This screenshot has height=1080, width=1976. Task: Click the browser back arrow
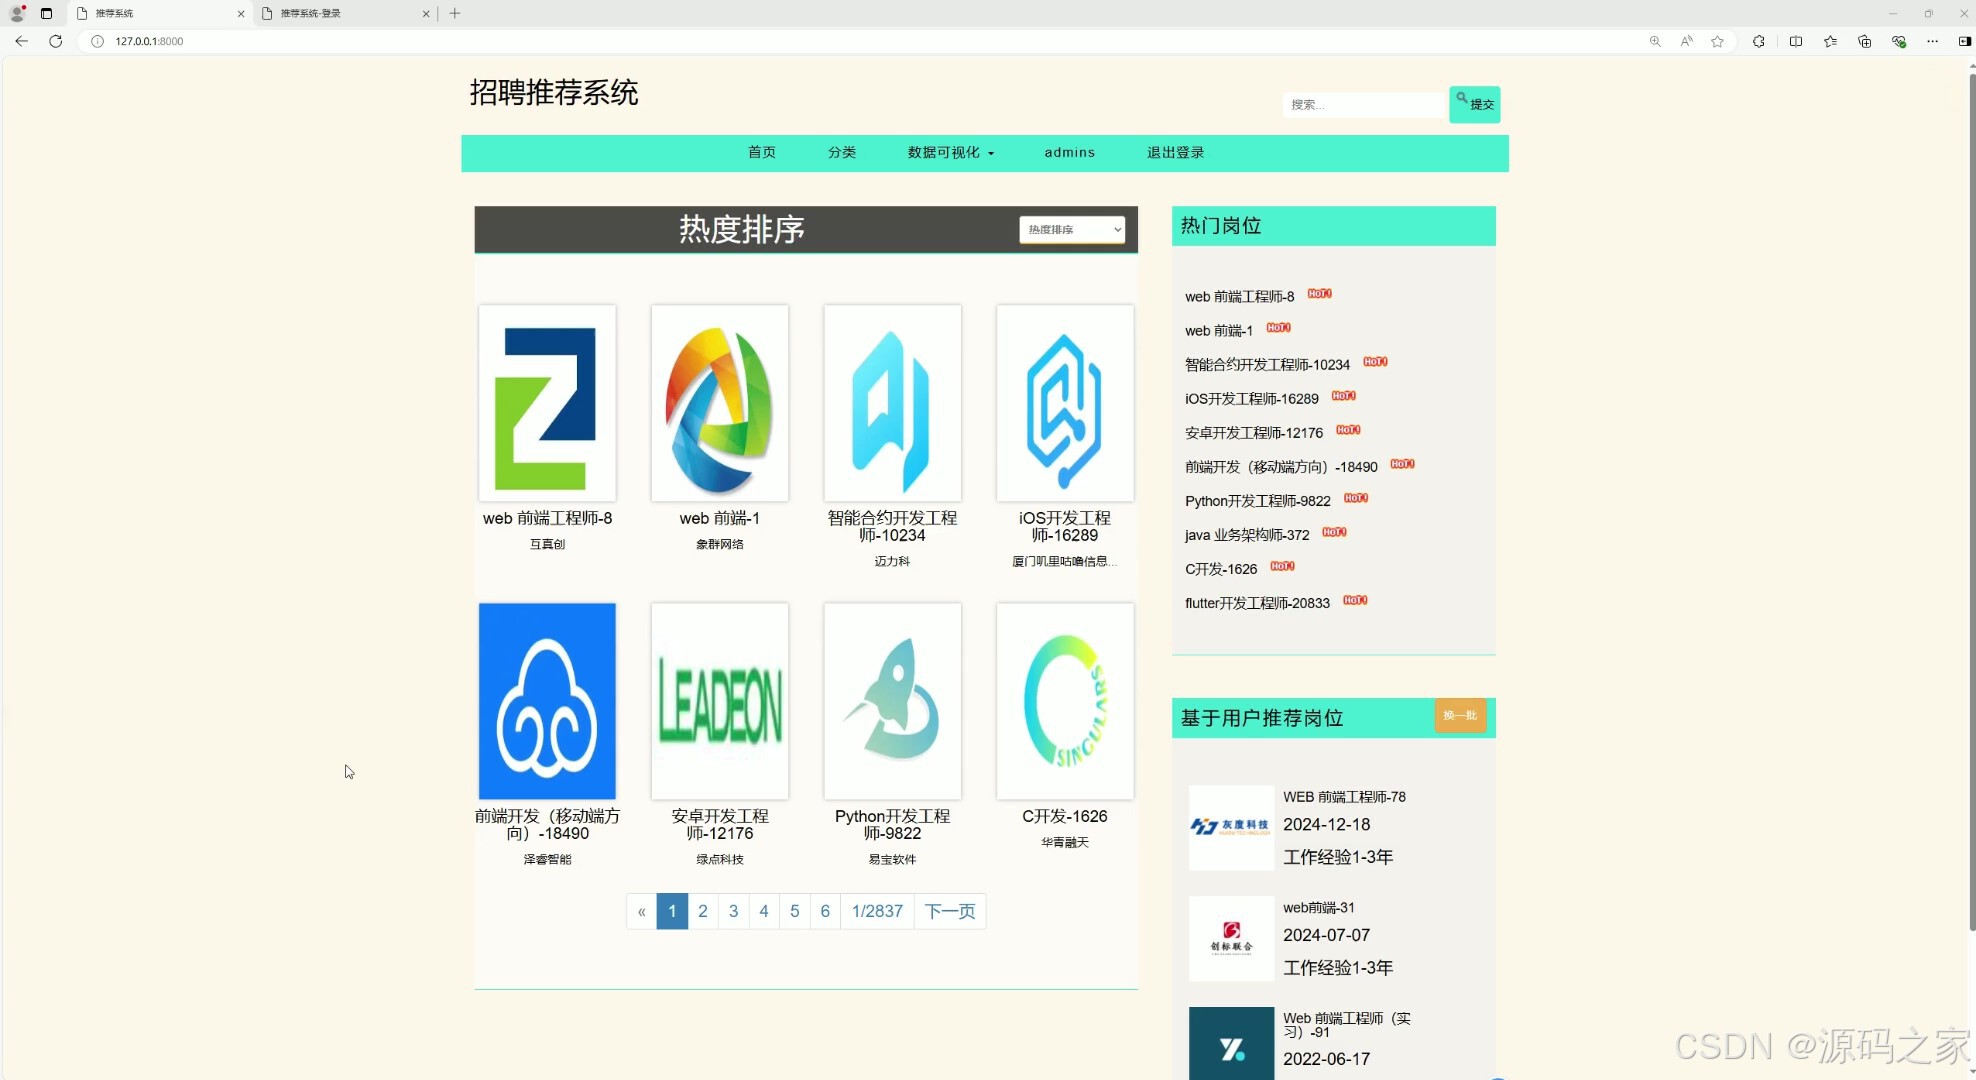tap(21, 41)
